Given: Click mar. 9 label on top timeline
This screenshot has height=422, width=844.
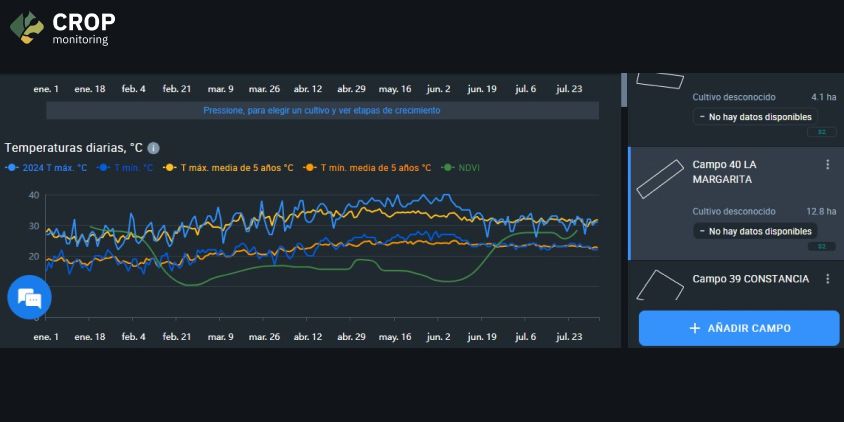Looking at the screenshot, I should click(220, 89).
